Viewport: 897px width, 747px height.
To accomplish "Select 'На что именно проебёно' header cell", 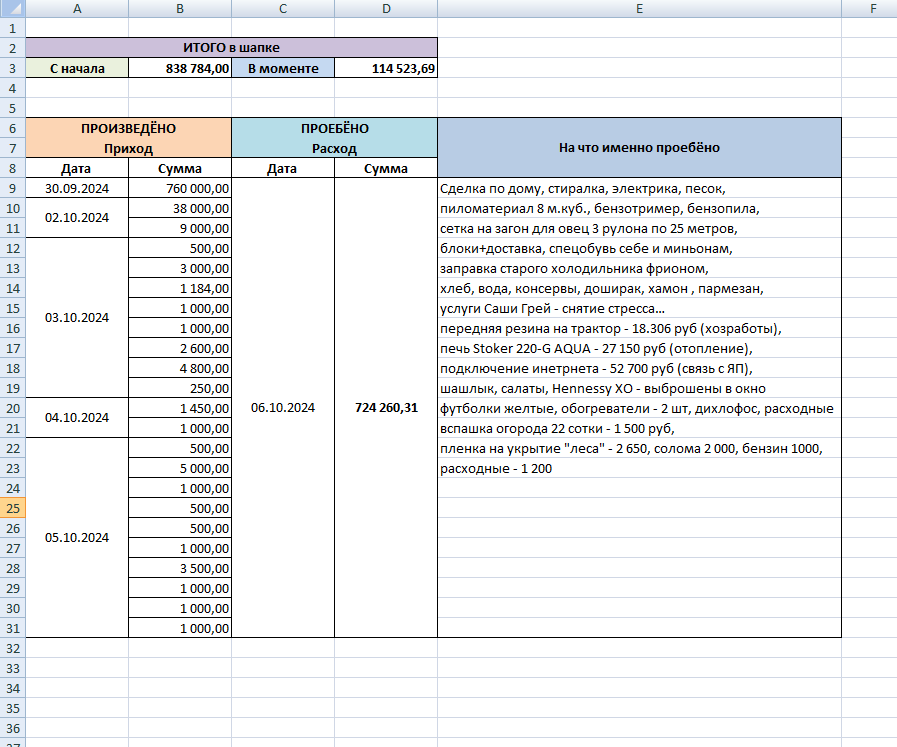I will (640, 148).
